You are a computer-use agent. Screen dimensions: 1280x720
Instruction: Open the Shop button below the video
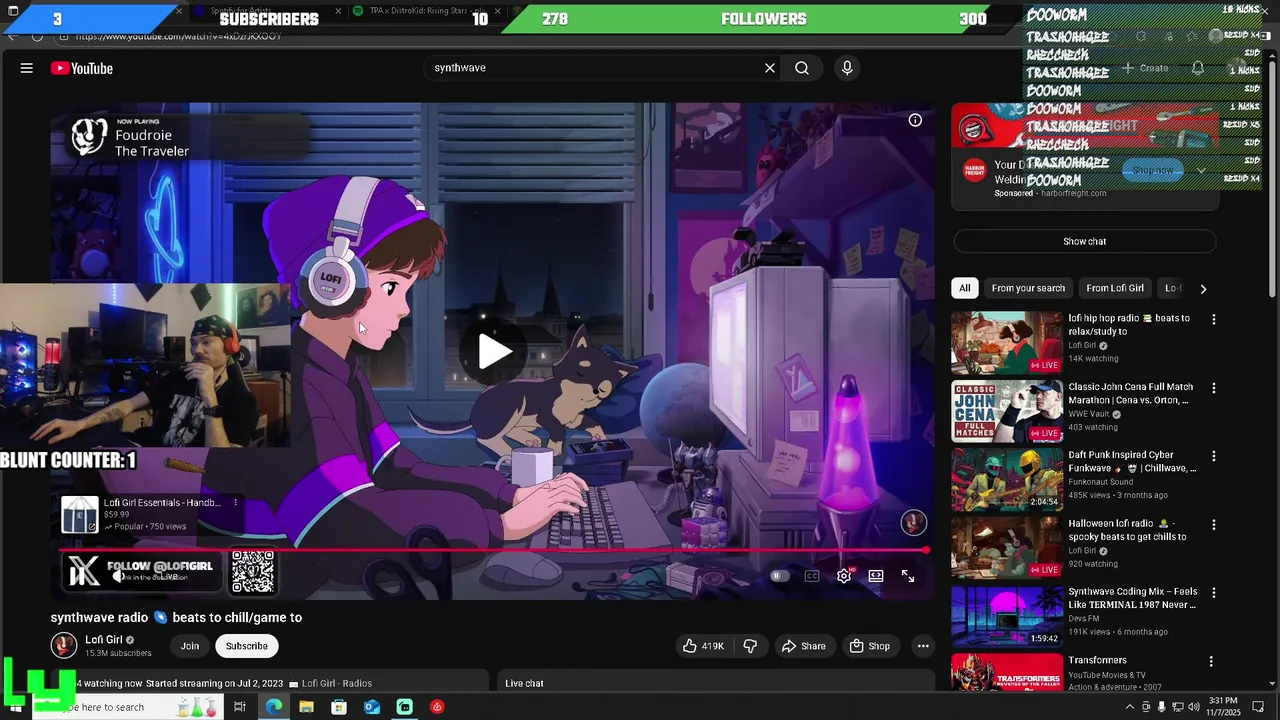point(869,646)
